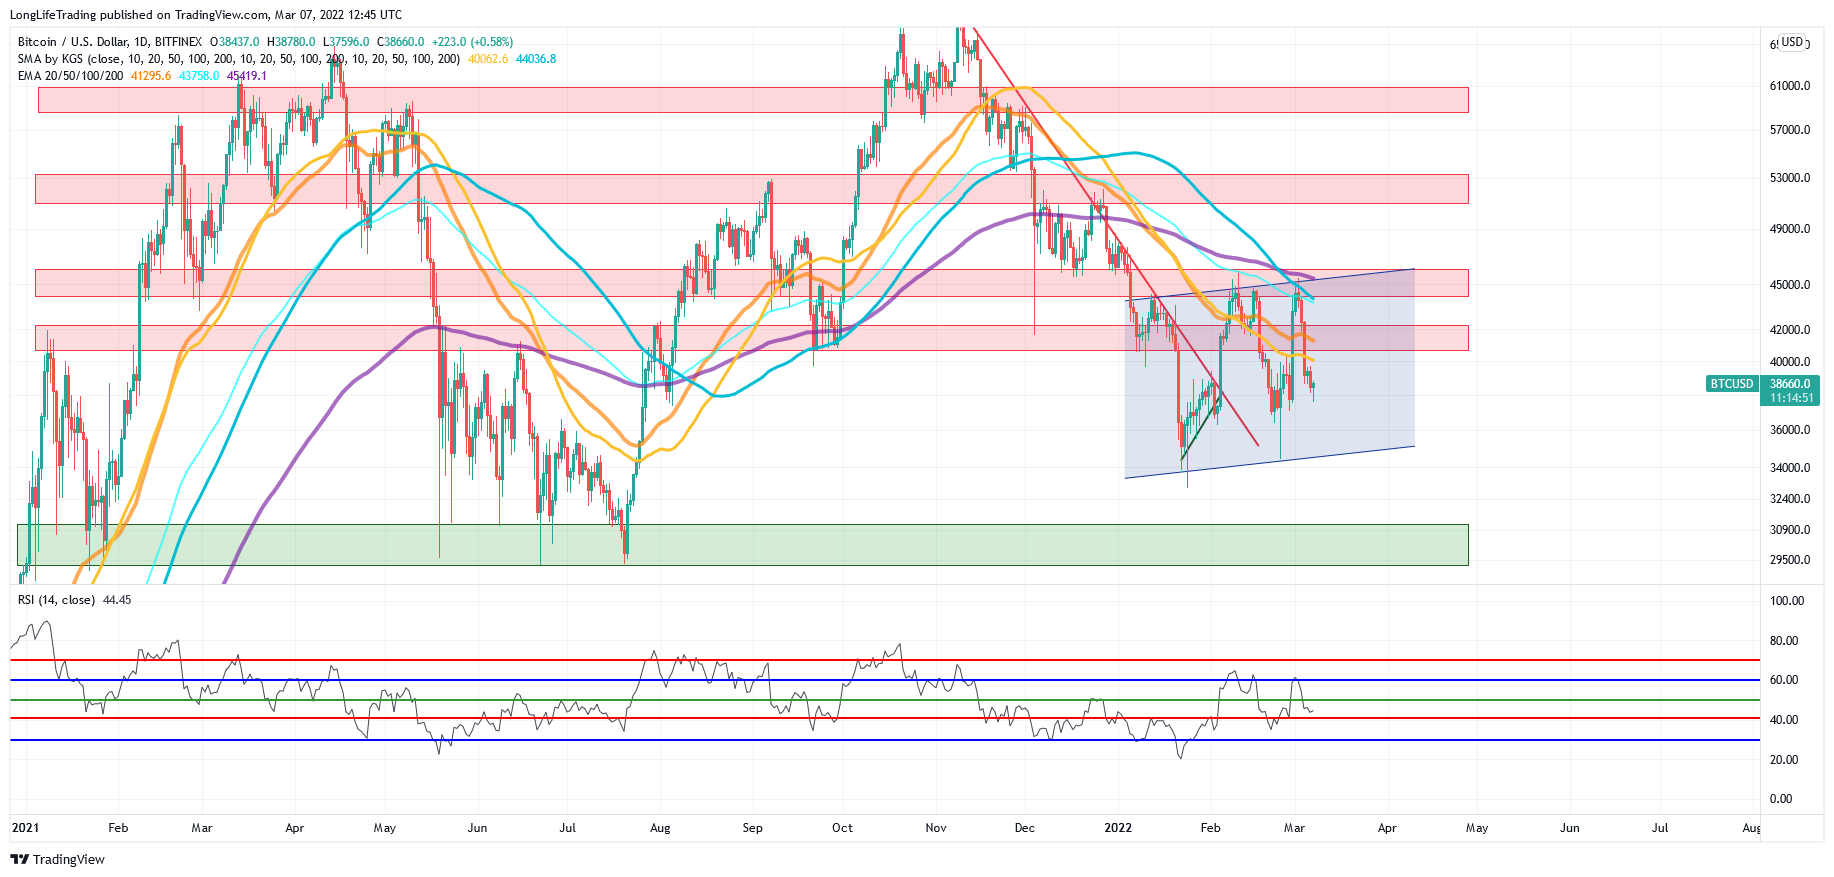Click the low price value L37596.0

(346, 42)
